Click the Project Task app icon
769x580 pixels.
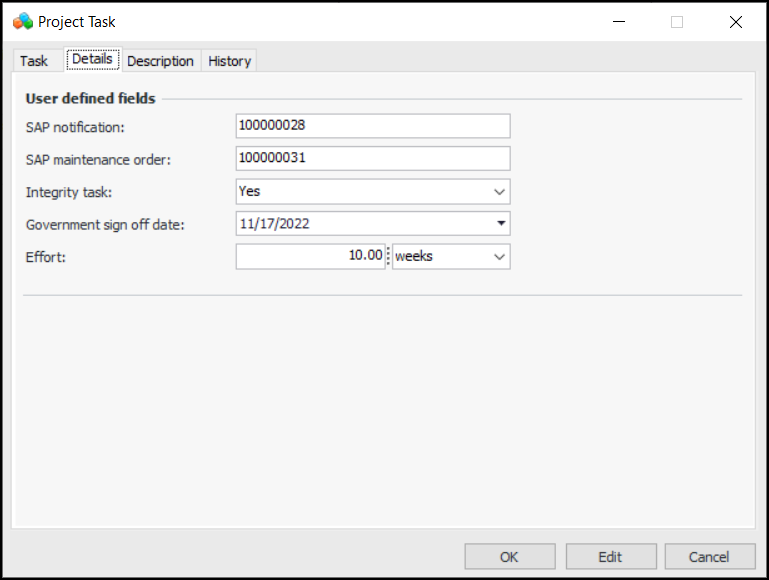23,22
